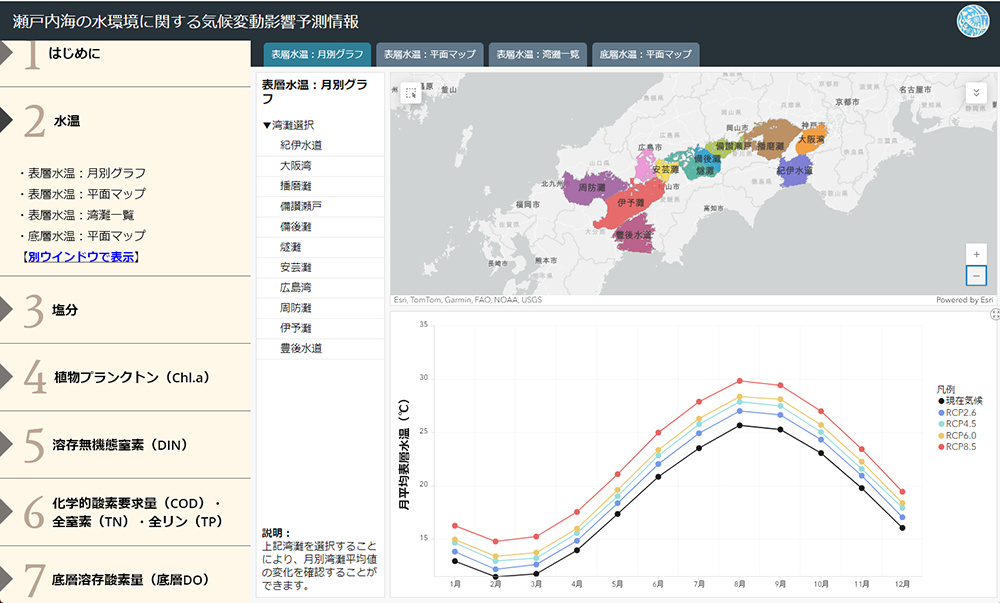Expand the chart to fullscreen
Image resolution: width=1000 pixels, height=603 pixels.
coord(994,315)
